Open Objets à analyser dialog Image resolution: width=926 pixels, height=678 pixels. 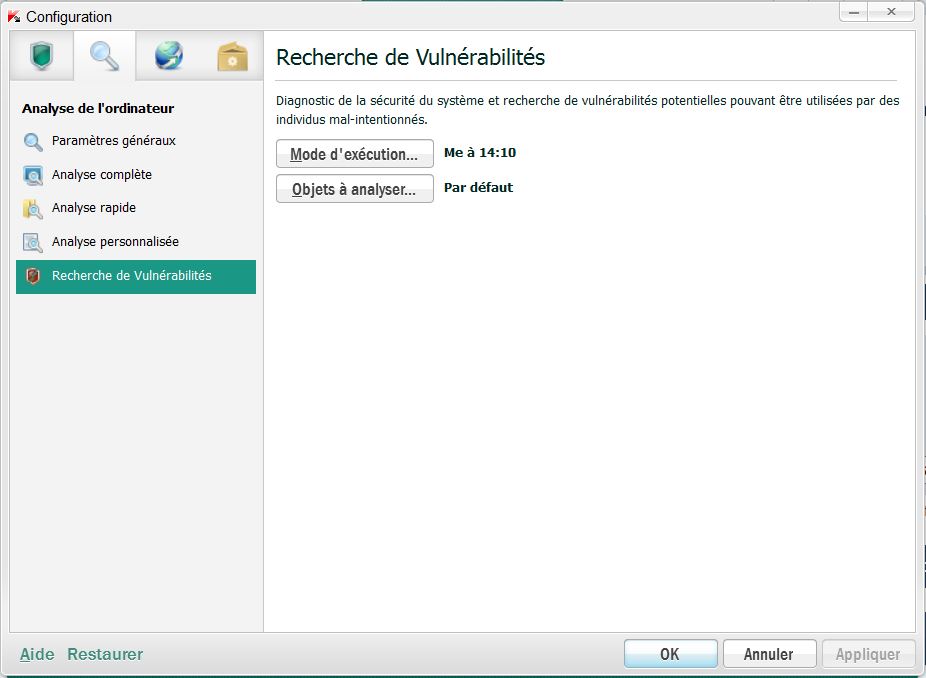pos(355,188)
